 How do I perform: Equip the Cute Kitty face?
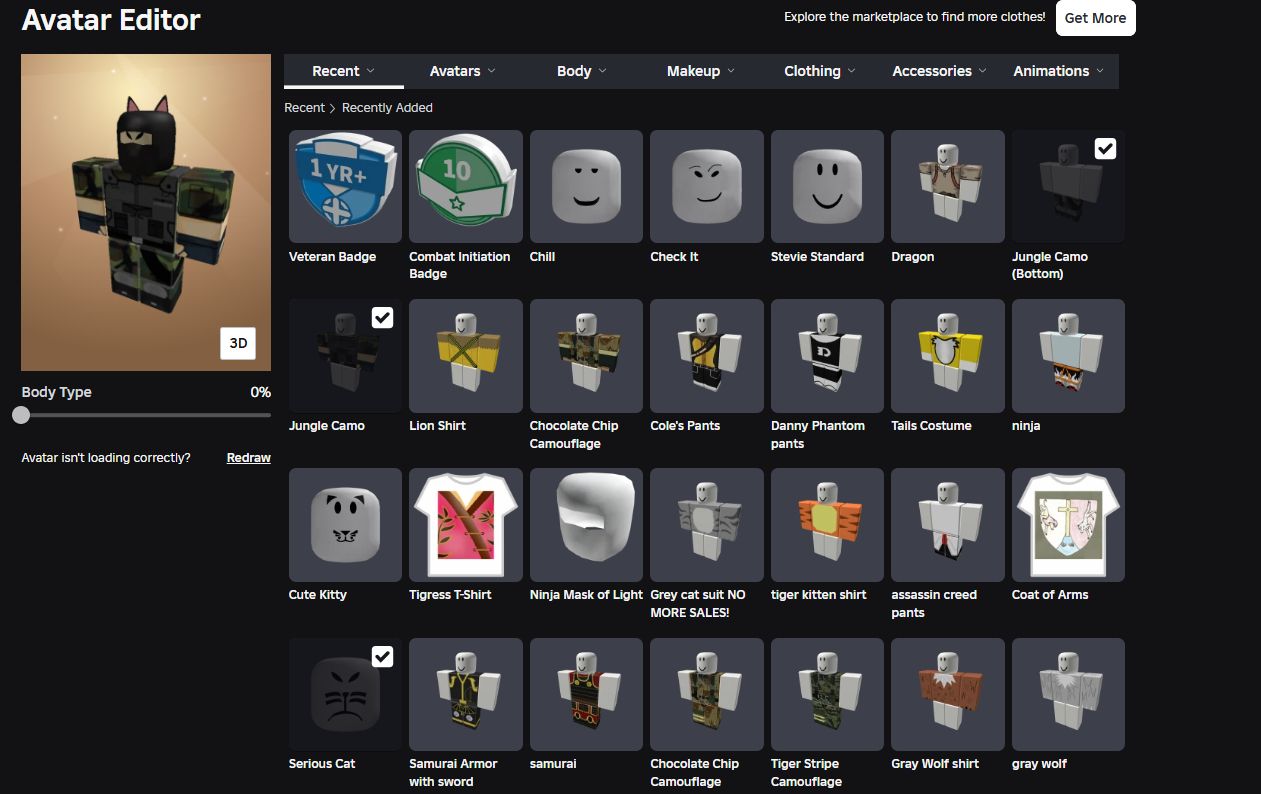[345, 524]
